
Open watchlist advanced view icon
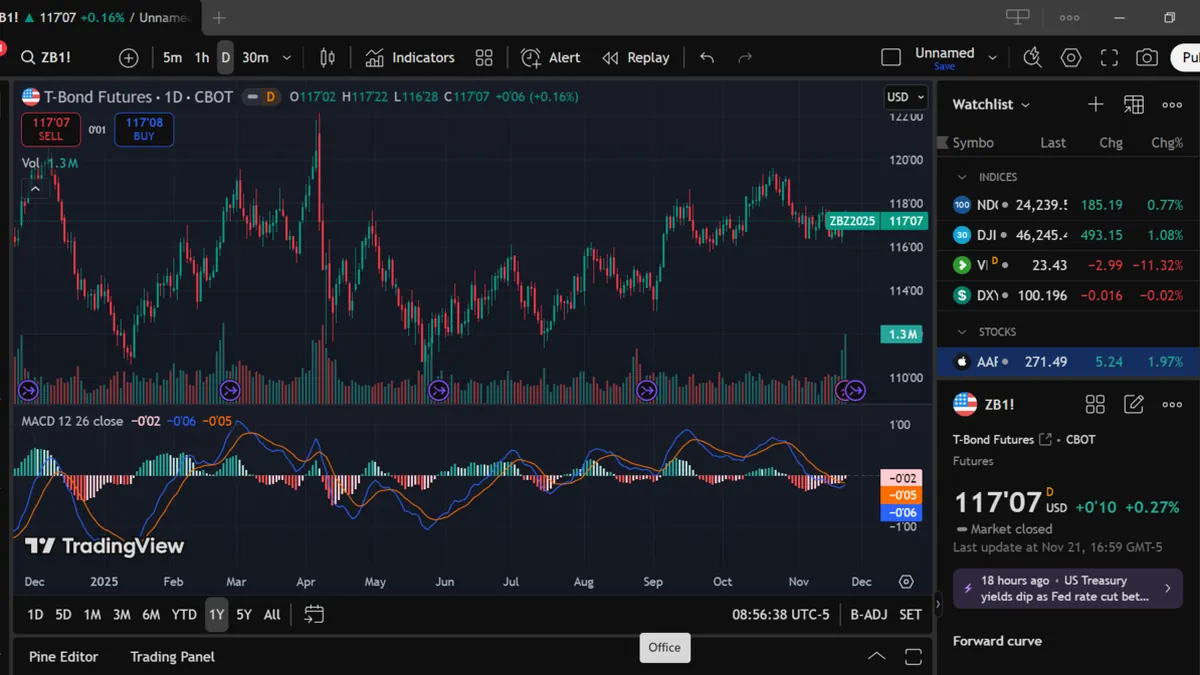point(1134,104)
